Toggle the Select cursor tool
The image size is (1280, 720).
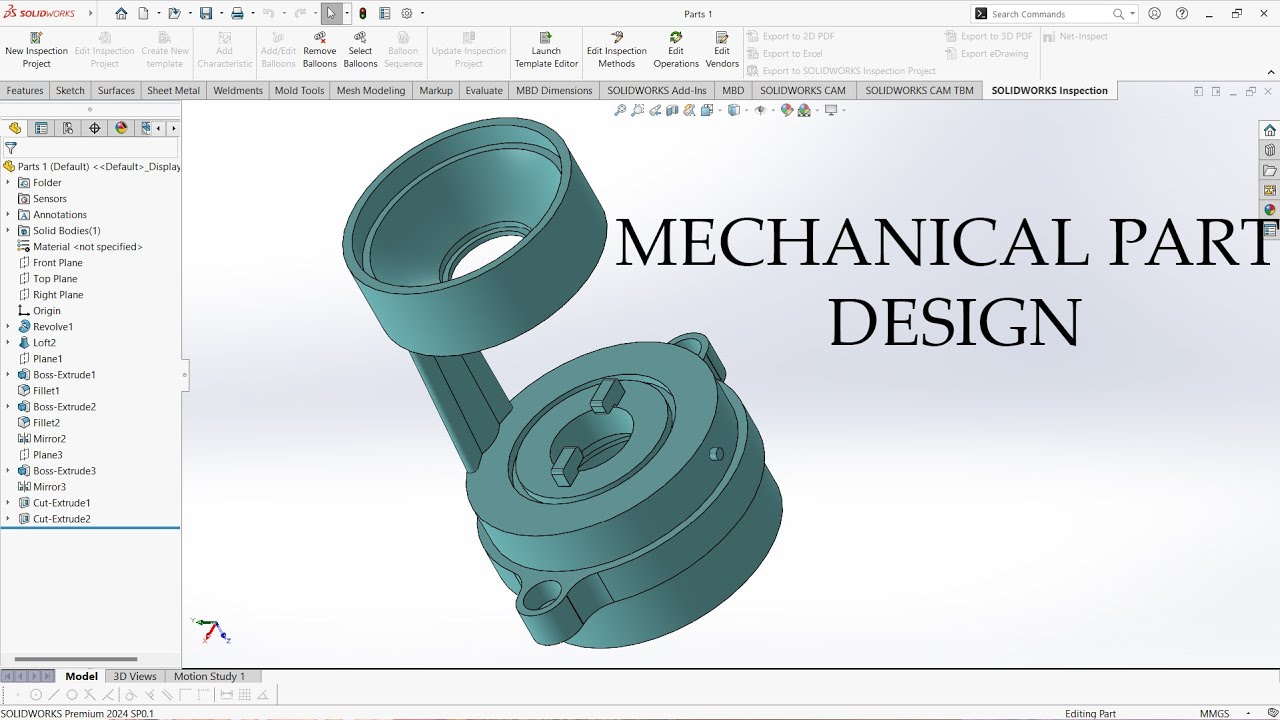click(x=331, y=14)
